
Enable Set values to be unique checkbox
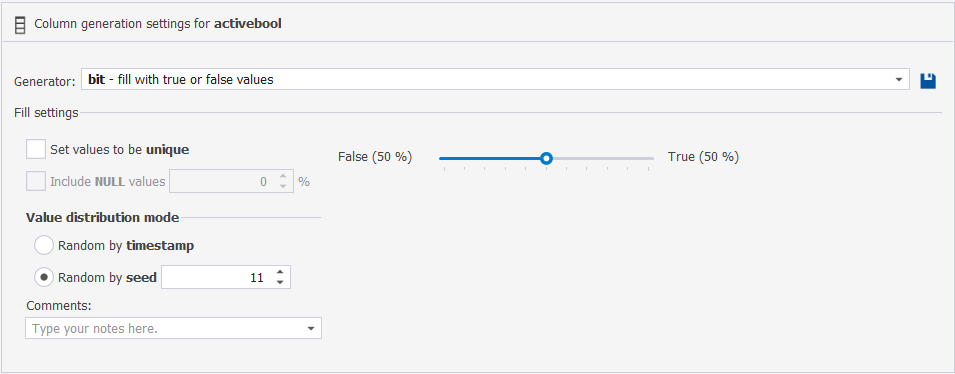36,149
